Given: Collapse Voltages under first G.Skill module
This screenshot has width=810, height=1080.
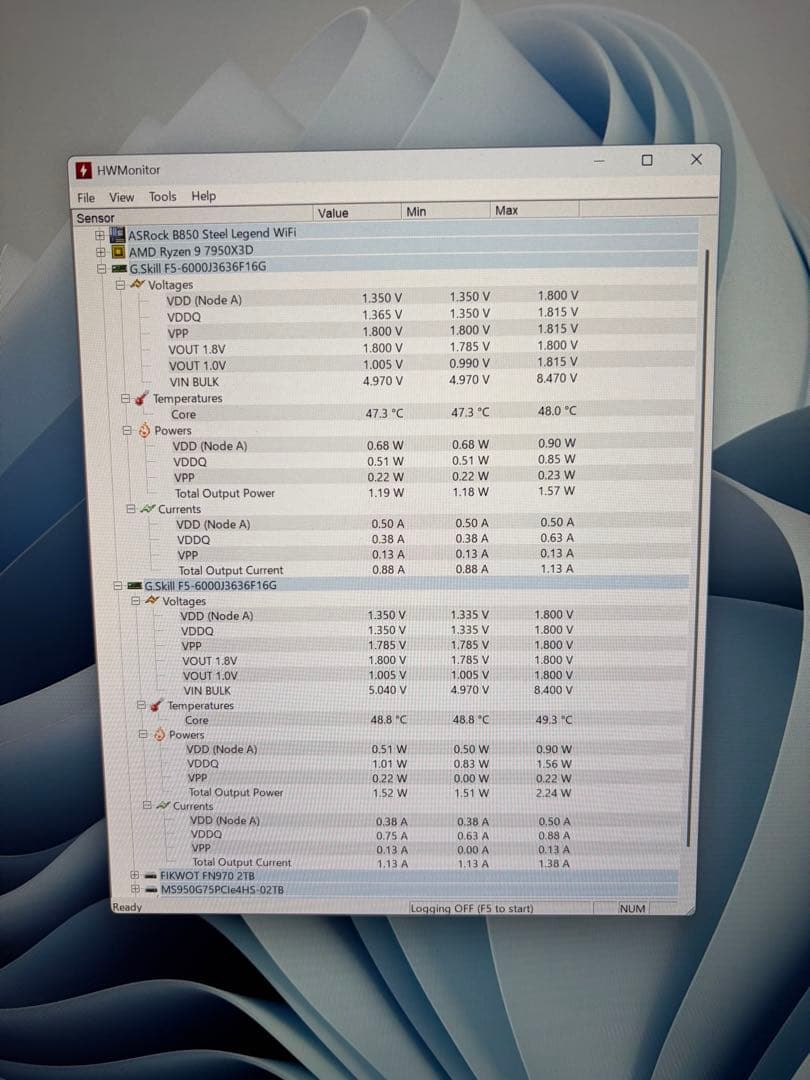Looking at the screenshot, I should pos(120,284).
